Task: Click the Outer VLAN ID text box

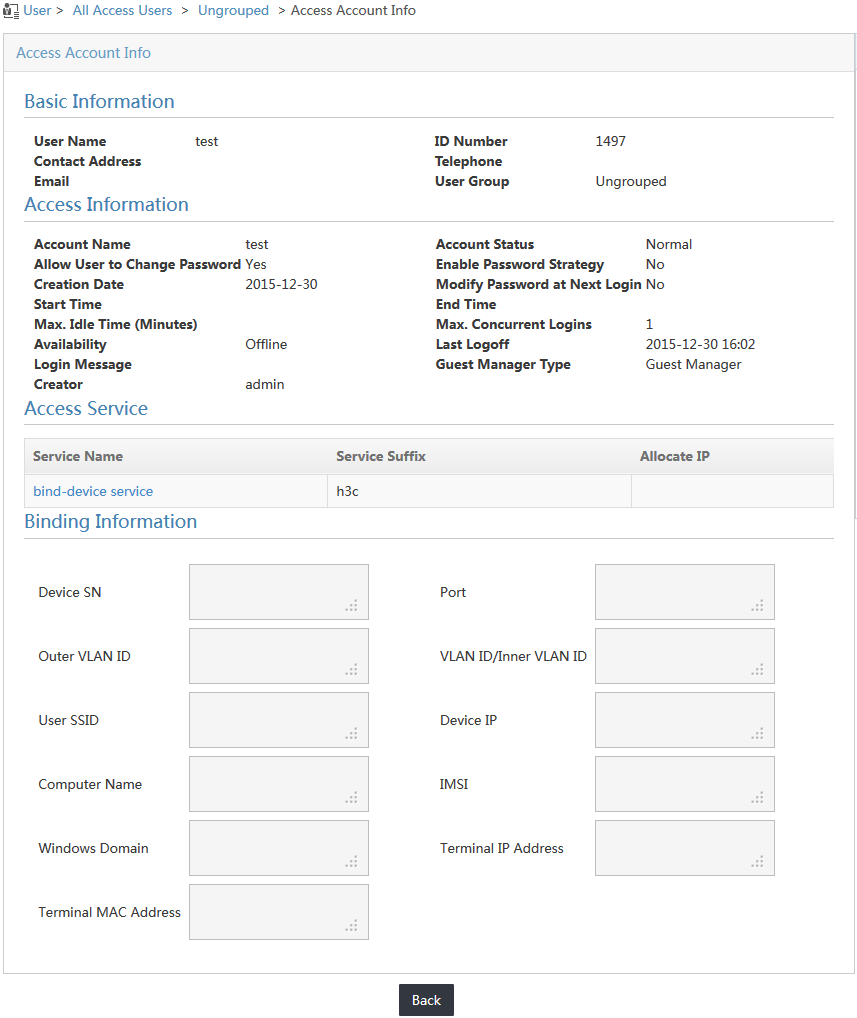Action: (279, 656)
